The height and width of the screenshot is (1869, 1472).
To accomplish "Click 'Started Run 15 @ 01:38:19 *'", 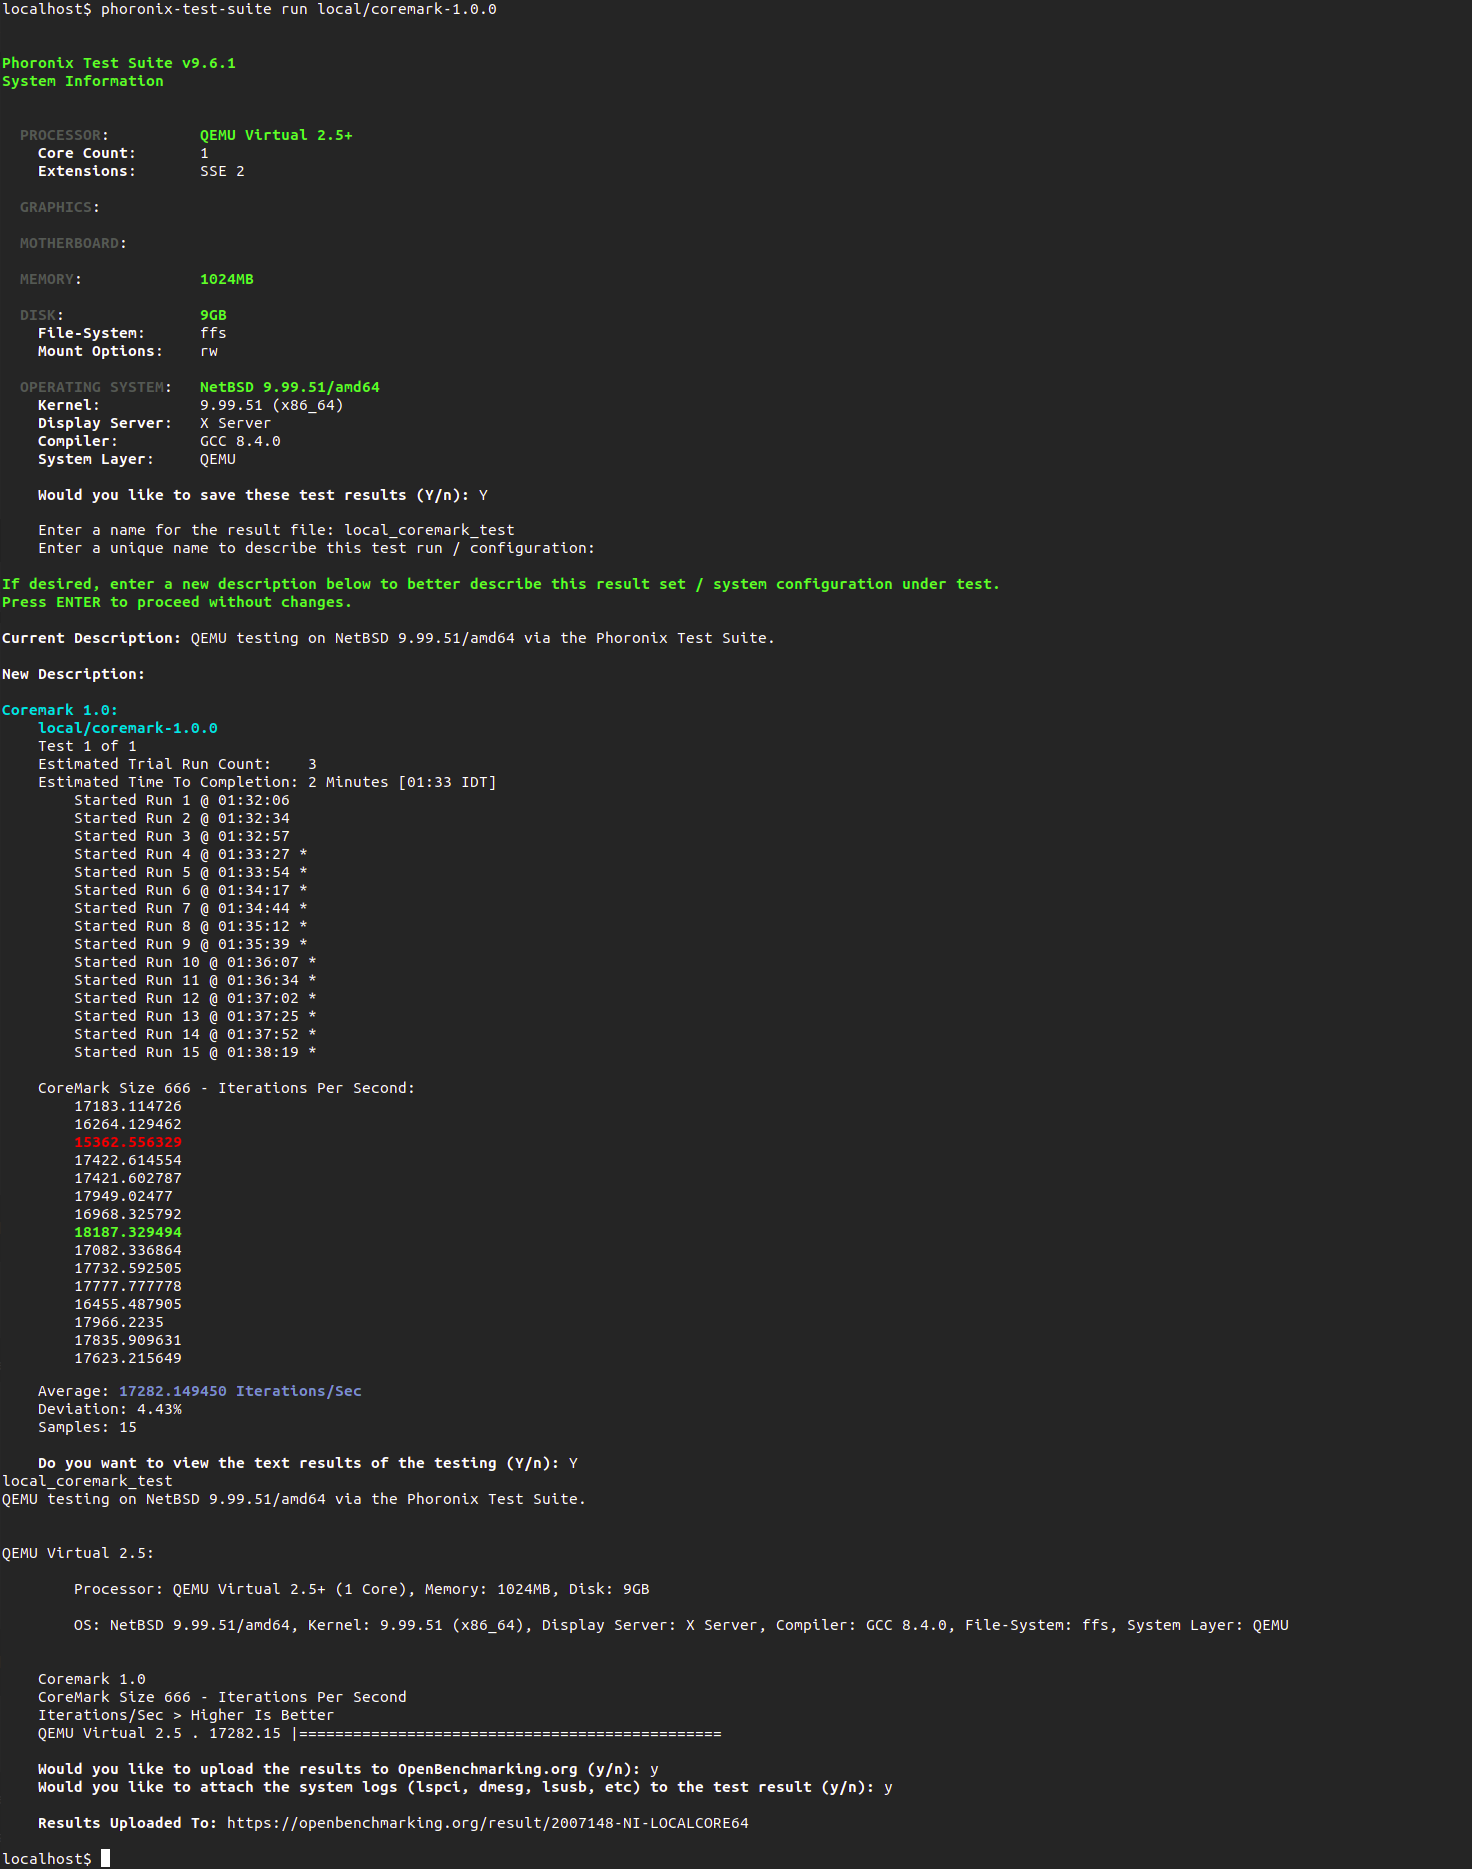I will (x=195, y=1052).
